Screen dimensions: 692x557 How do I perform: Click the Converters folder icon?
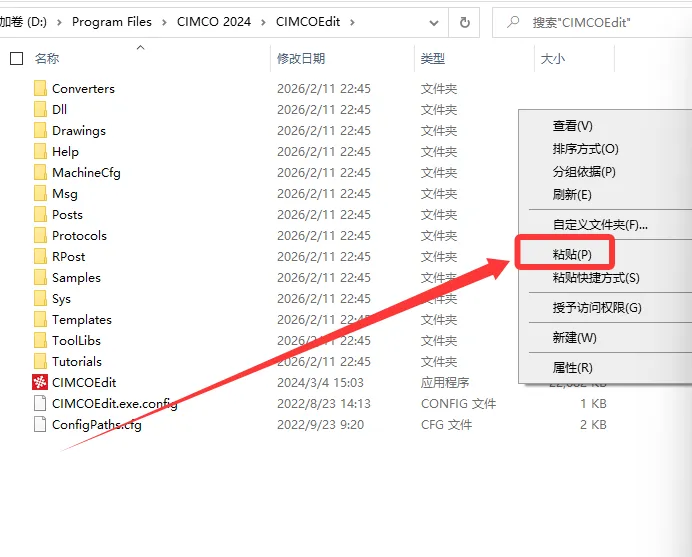coord(40,88)
